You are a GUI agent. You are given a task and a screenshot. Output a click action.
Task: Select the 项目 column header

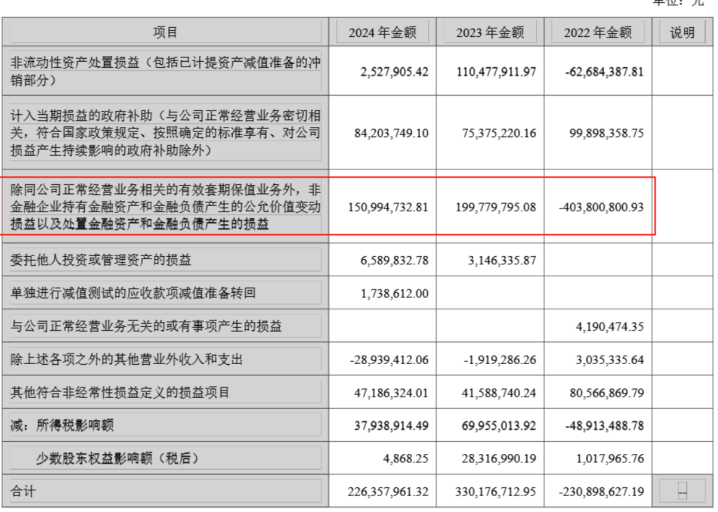[x=166, y=33]
